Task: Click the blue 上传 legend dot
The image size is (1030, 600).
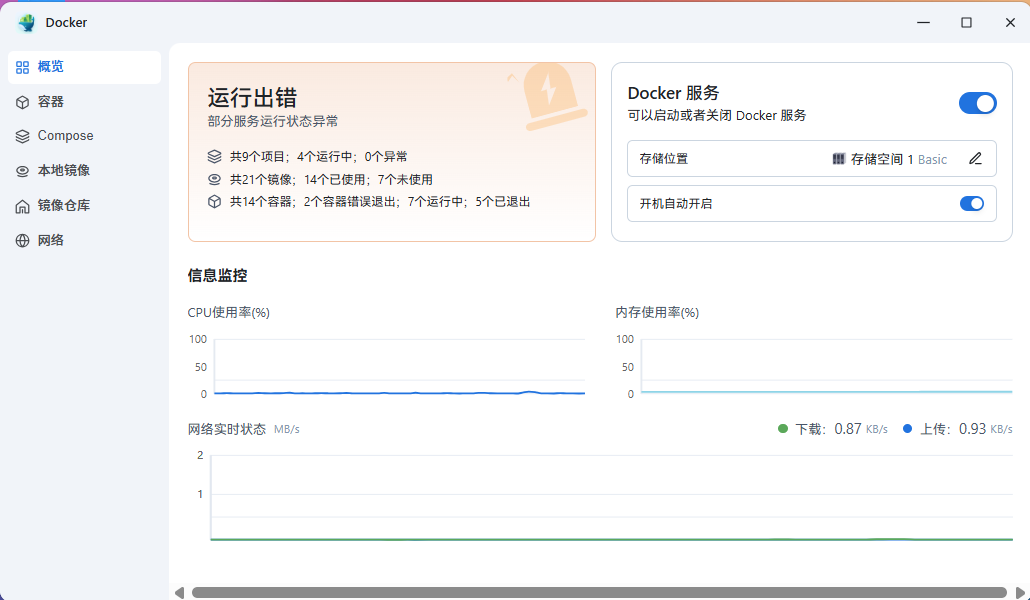Action: click(x=907, y=428)
